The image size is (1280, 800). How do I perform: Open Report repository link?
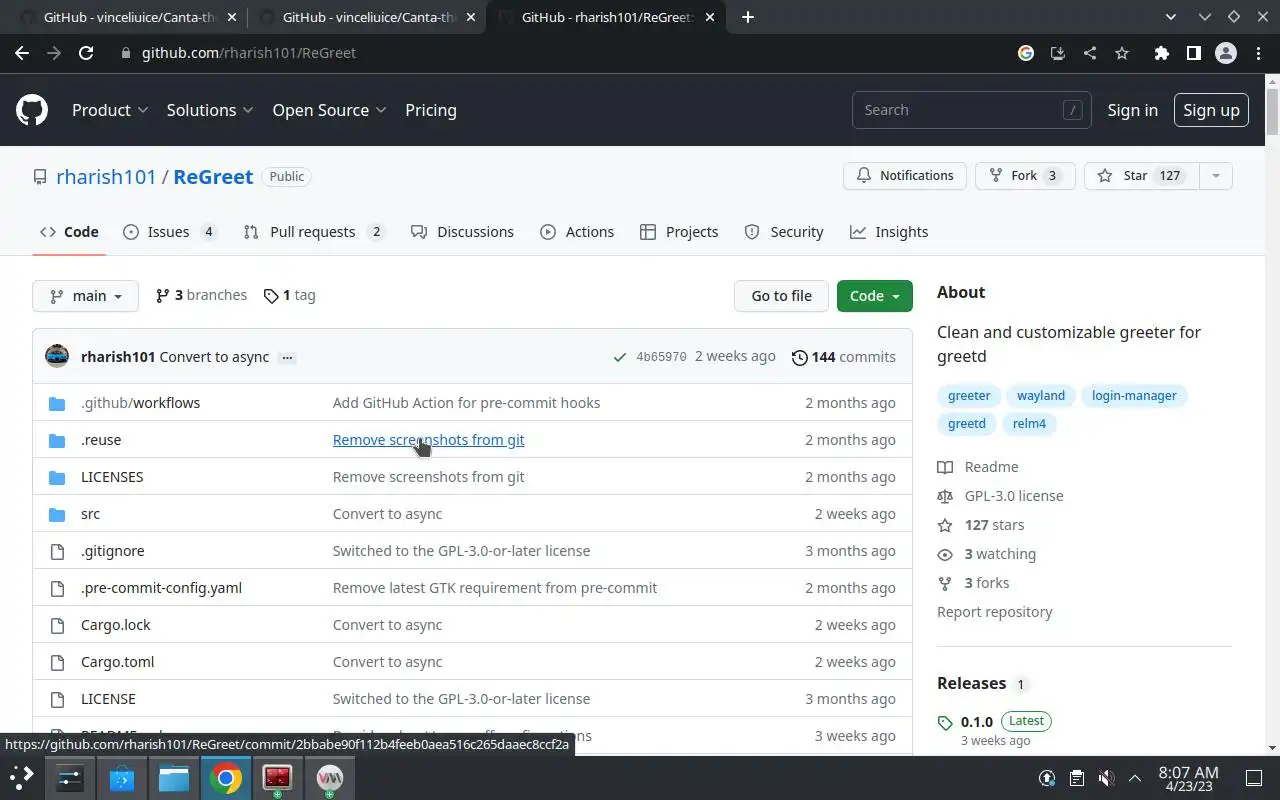995,612
